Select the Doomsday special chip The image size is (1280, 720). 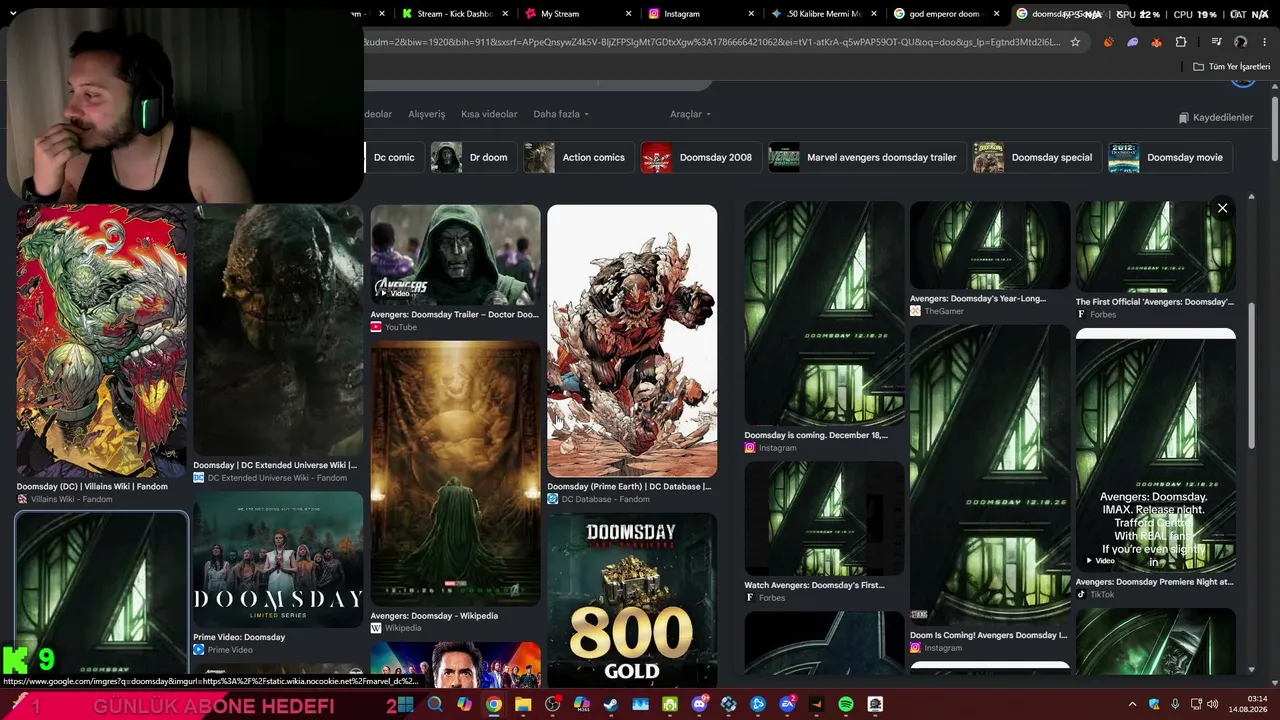(x=1036, y=157)
